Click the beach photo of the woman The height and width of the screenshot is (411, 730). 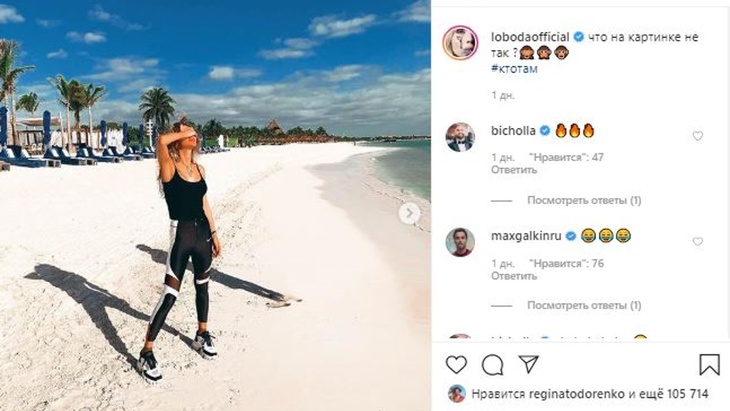coord(215,205)
